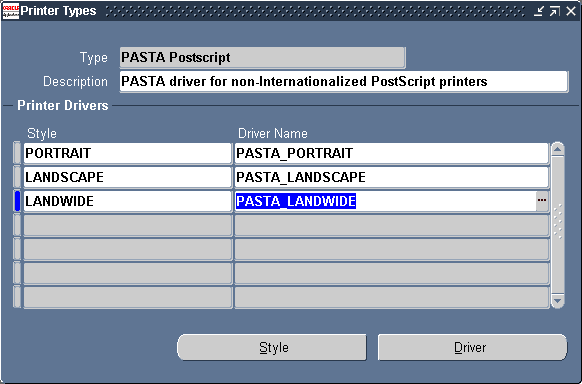This screenshot has height=384, width=582.
Task: Select the LANDWIDE row record indicator
Action: point(17,201)
